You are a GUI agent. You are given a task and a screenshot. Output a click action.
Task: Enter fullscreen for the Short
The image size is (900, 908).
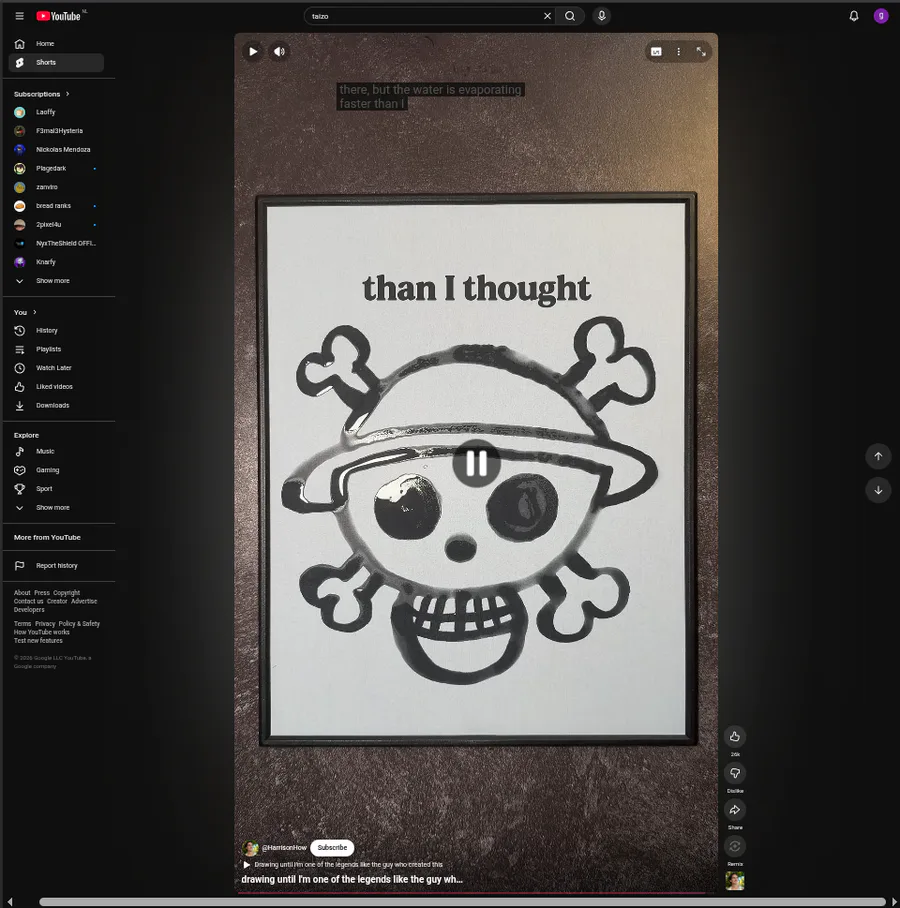(701, 52)
